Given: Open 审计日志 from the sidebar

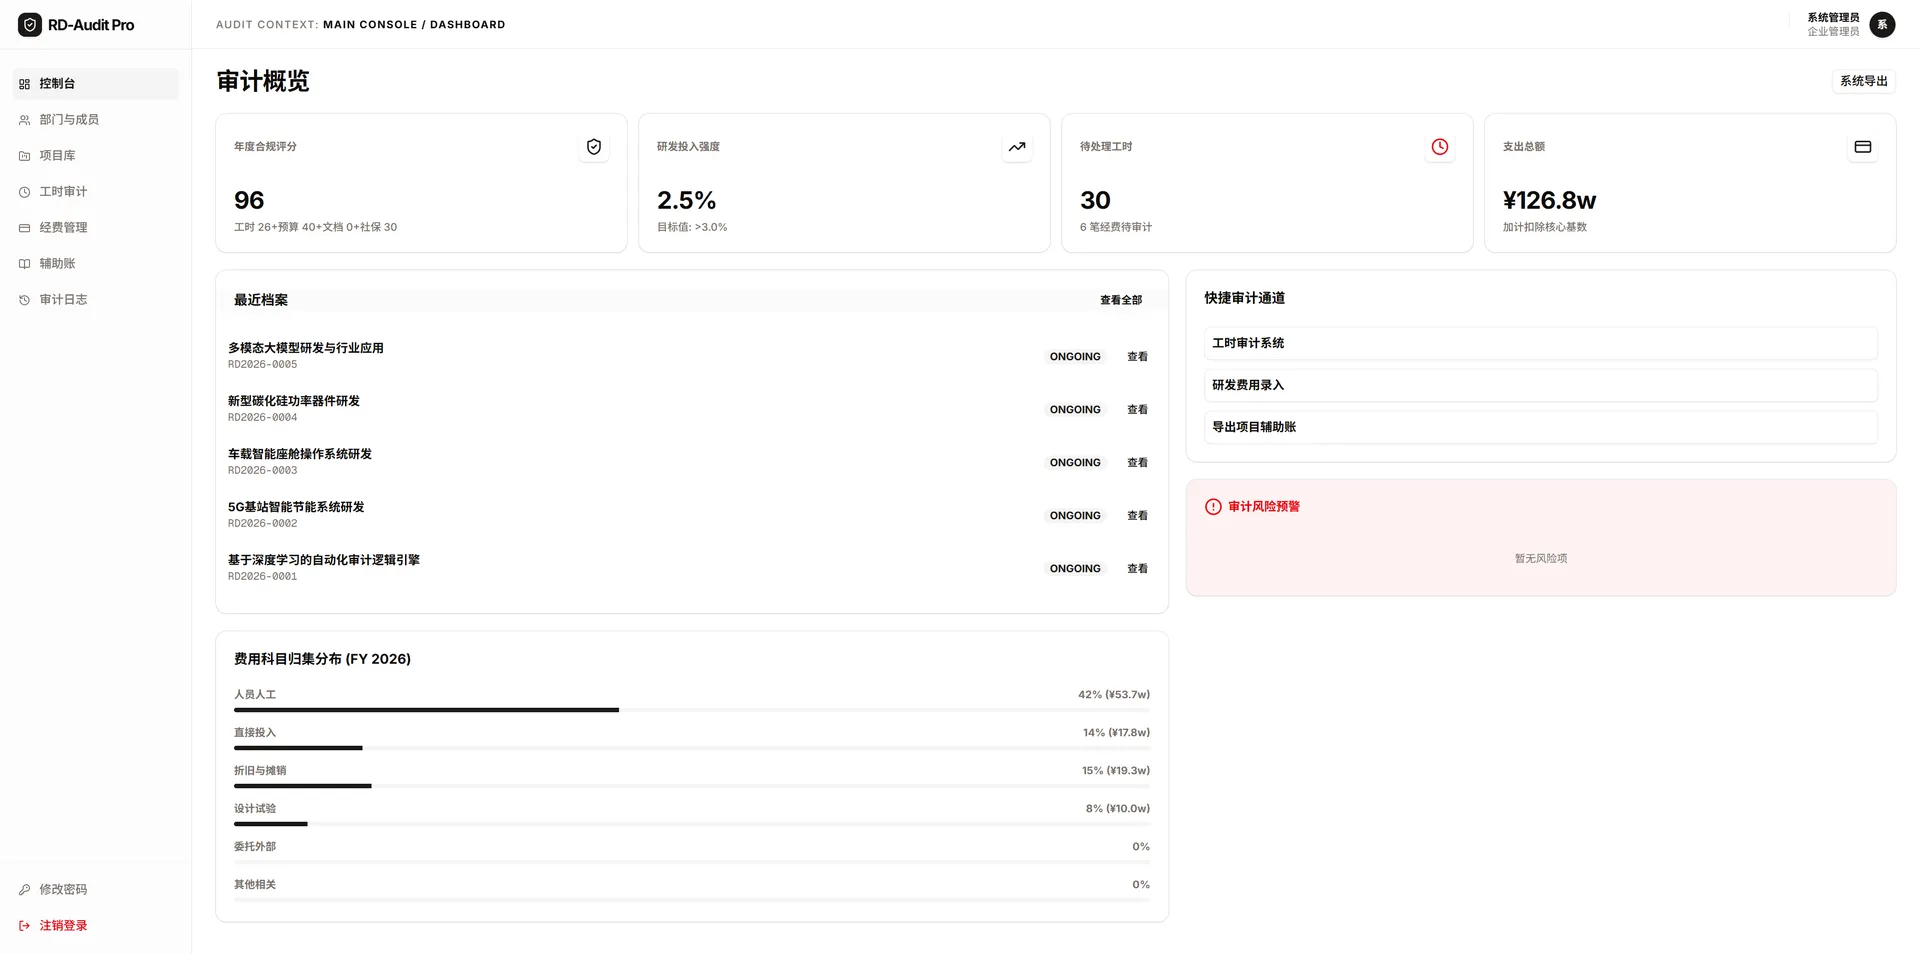Looking at the screenshot, I should coord(96,300).
